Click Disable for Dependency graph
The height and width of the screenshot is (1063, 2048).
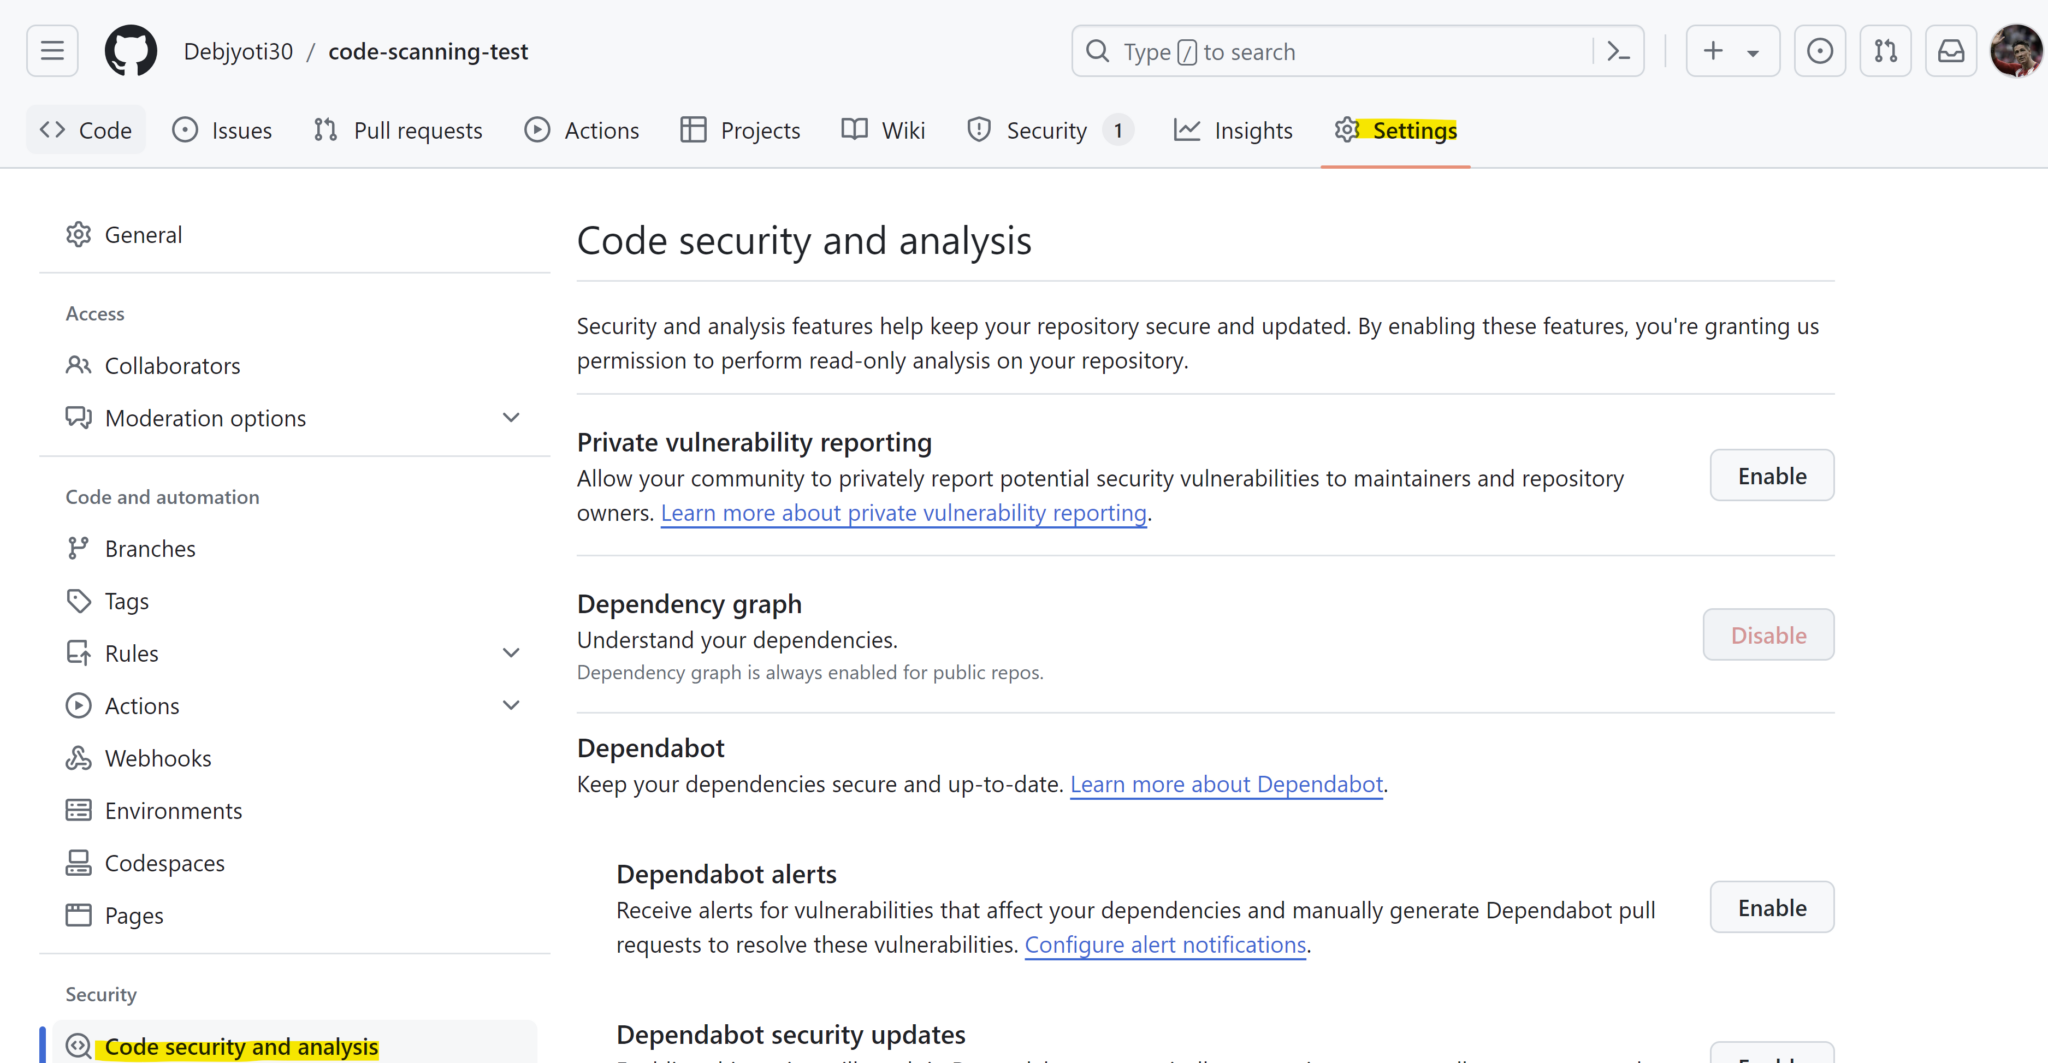(1768, 635)
